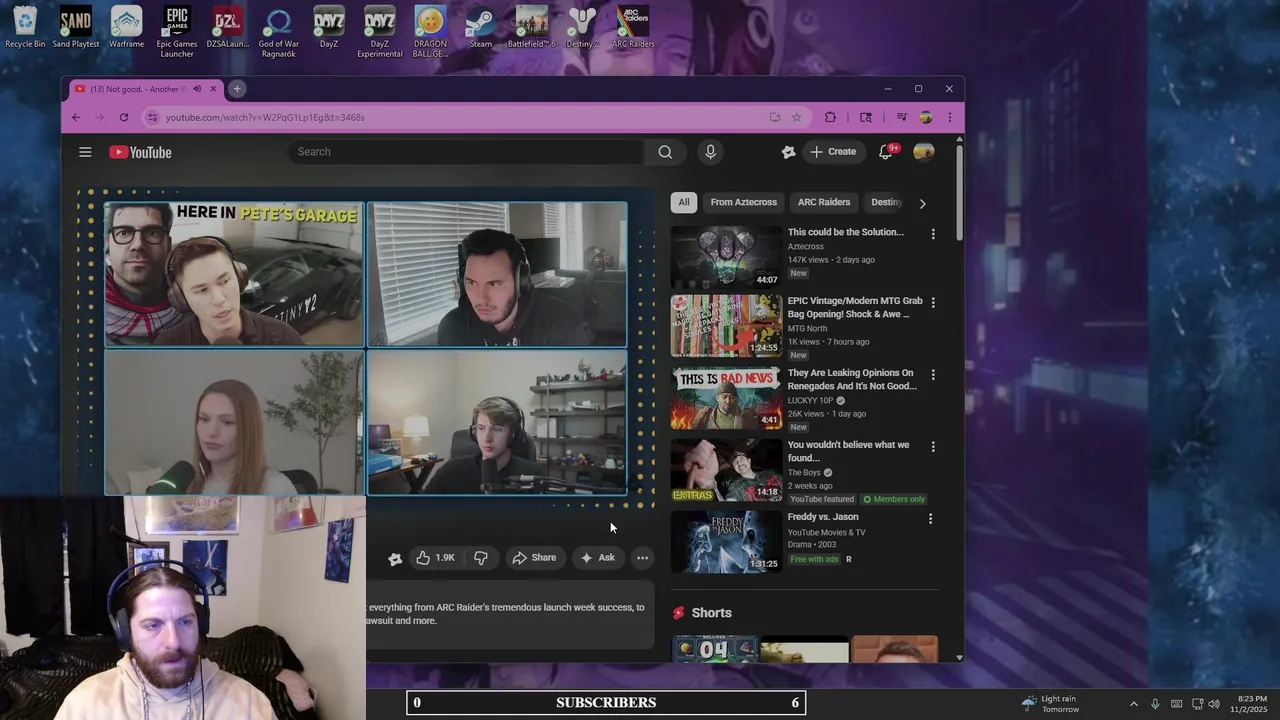The image size is (1280, 720).
Task: Launch Sand Playtest desktop shortcut
Action: coord(76,27)
